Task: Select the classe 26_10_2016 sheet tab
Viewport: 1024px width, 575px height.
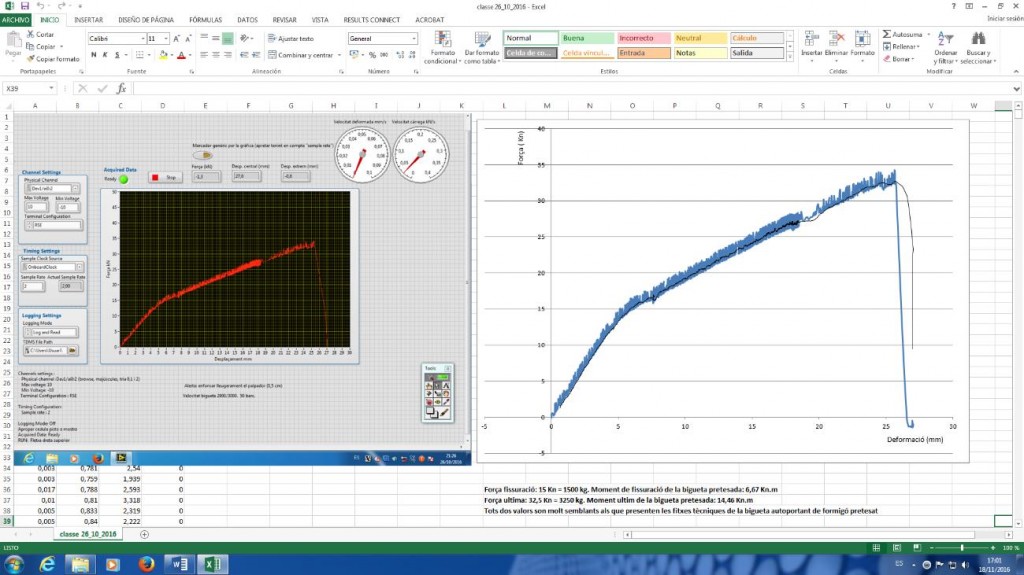Action: (x=88, y=534)
